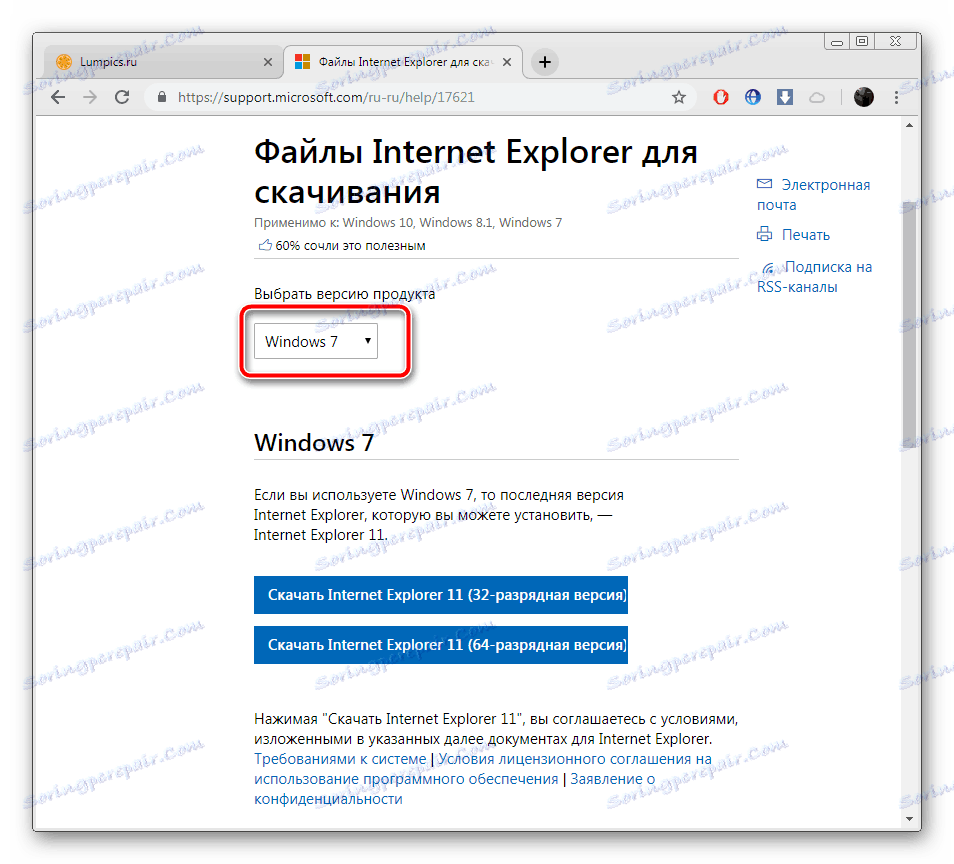Open Подписка на RSS-каналы link
This screenshot has height=864, width=954.
815,277
